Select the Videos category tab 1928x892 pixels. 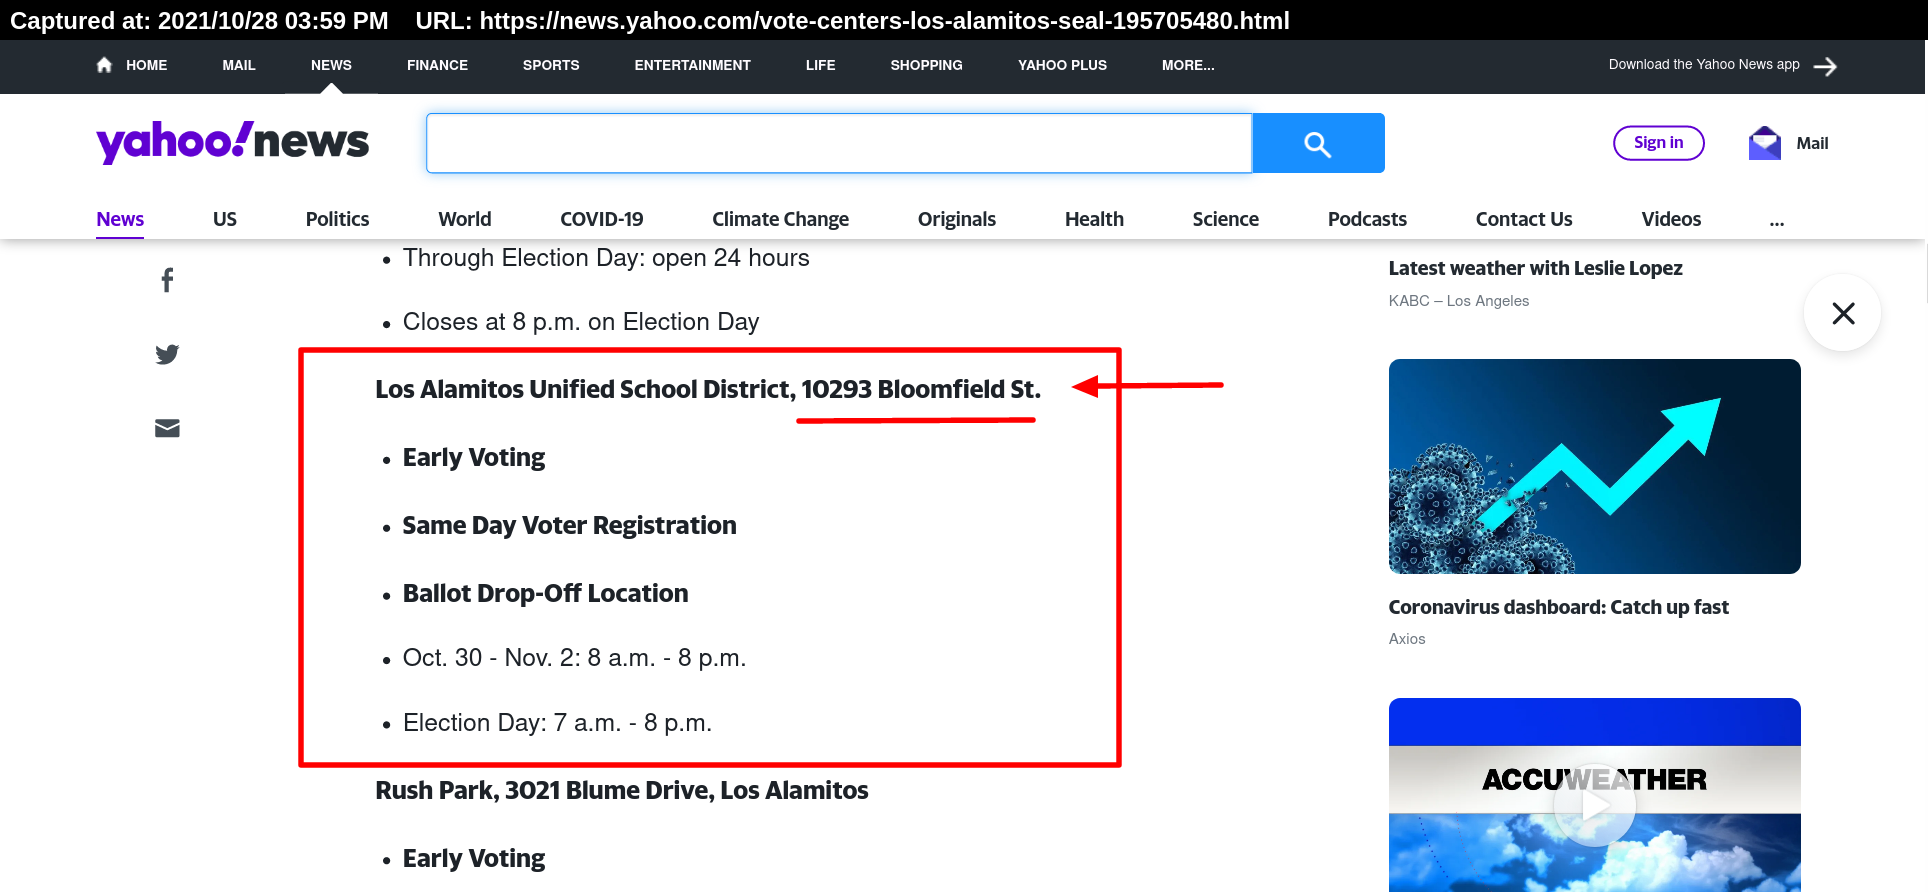[x=1671, y=219]
